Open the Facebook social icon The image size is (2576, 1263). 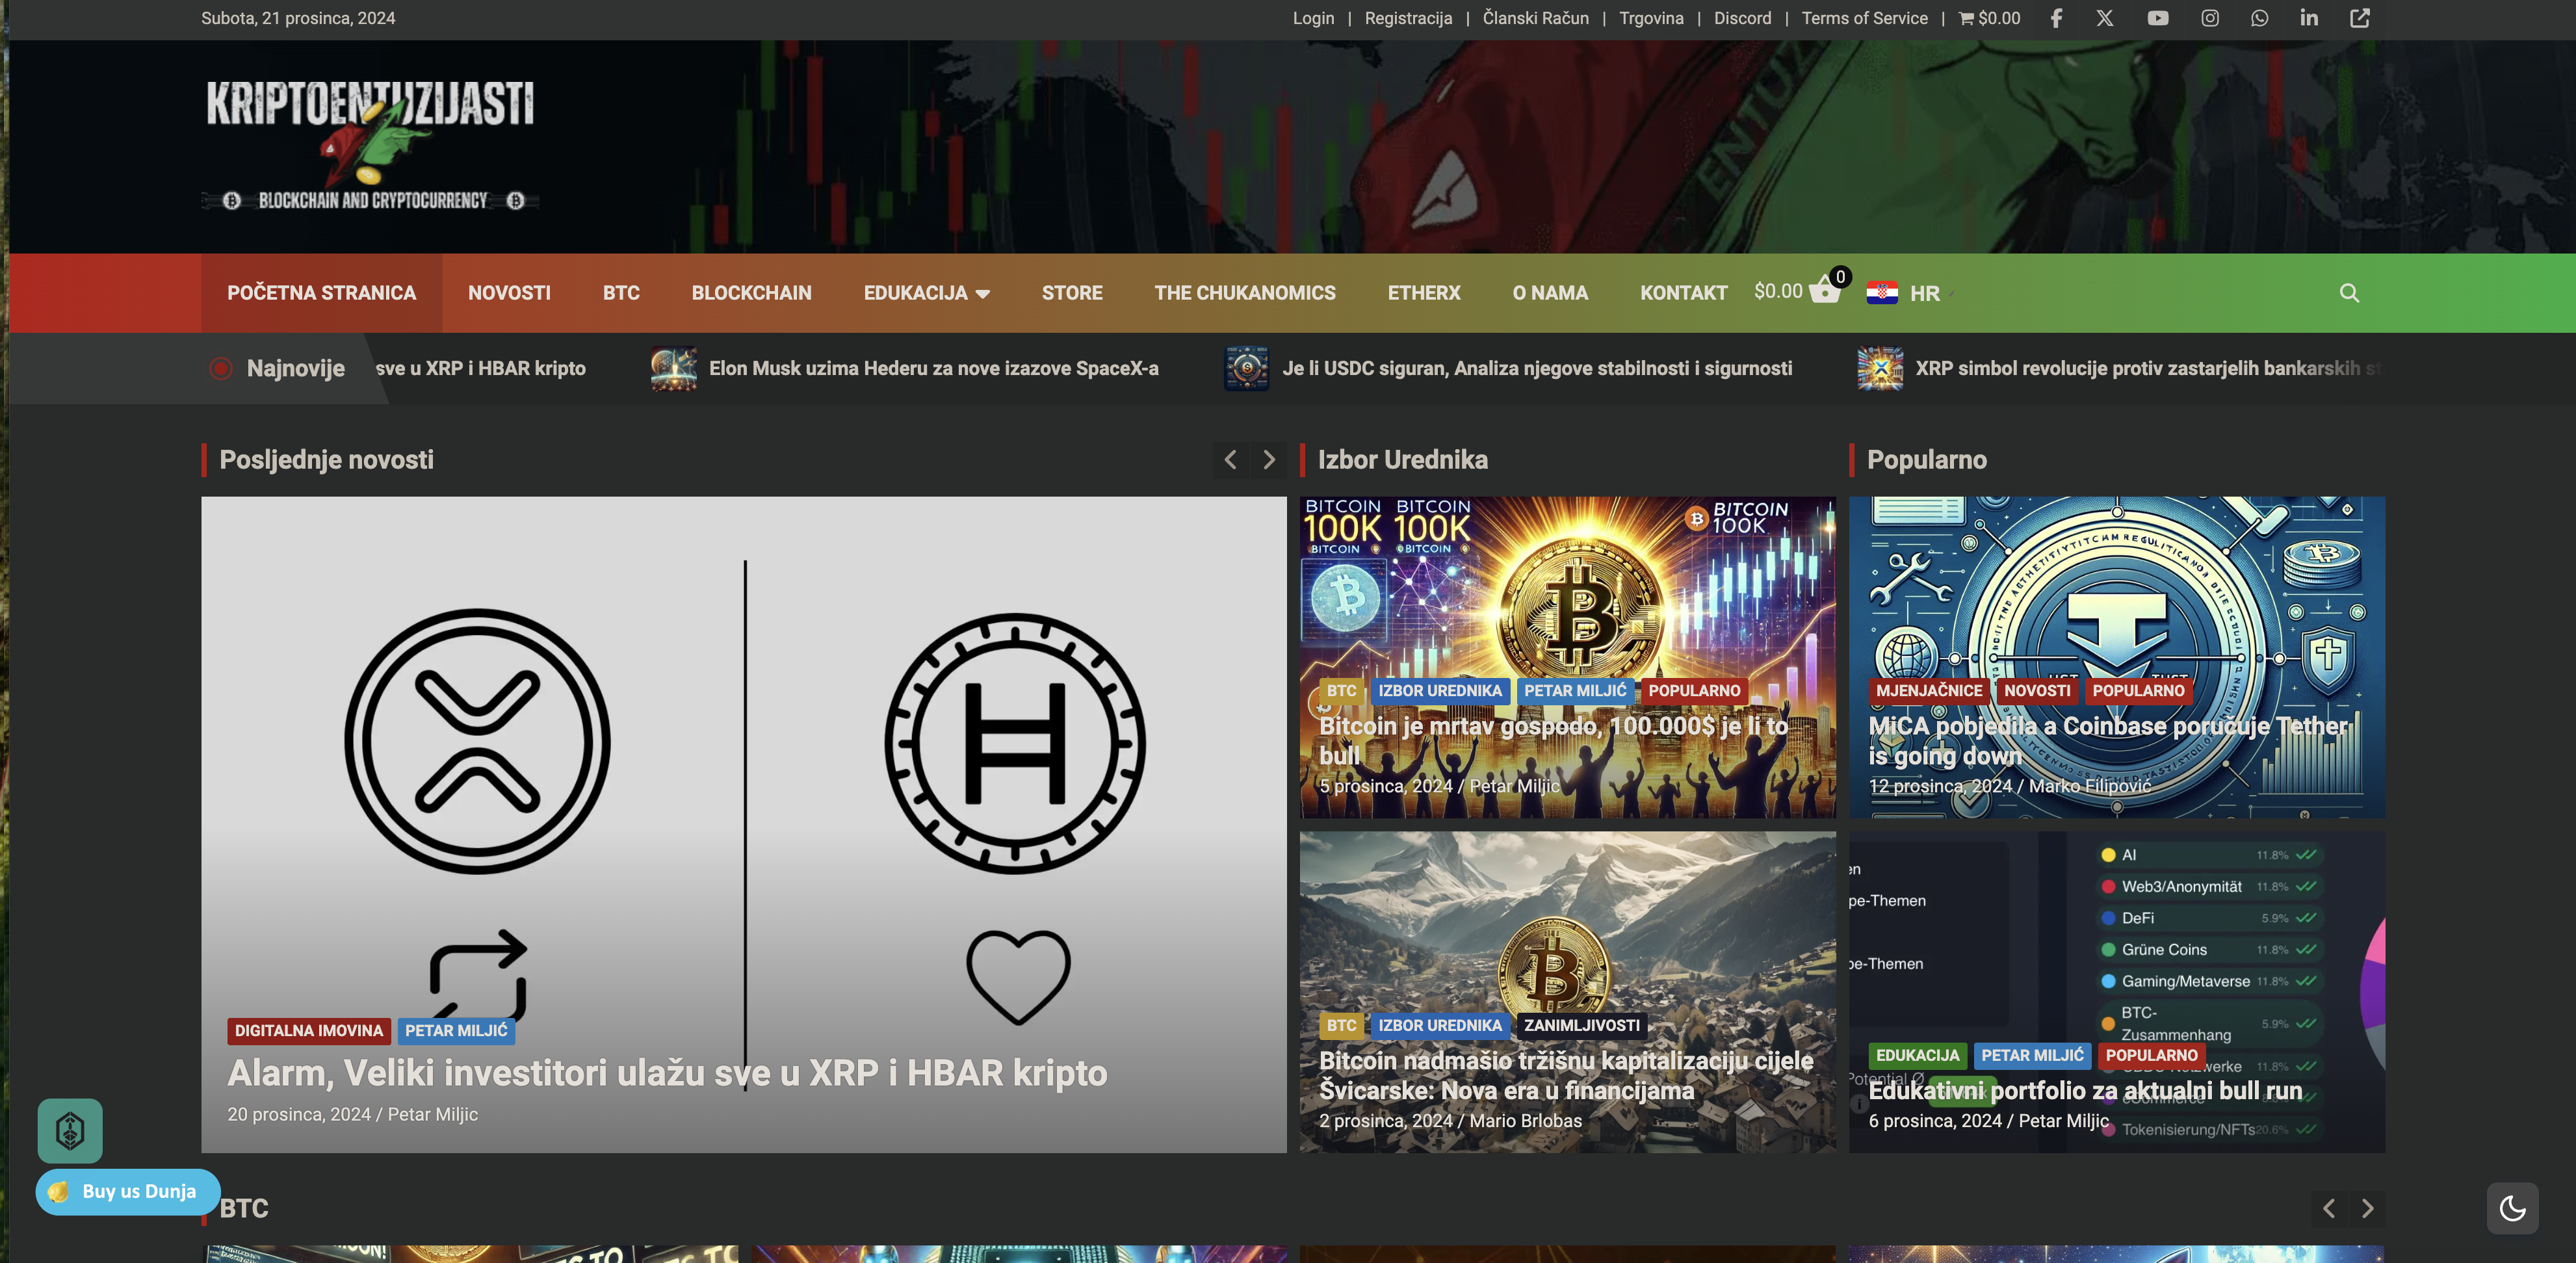[2056, 18]
